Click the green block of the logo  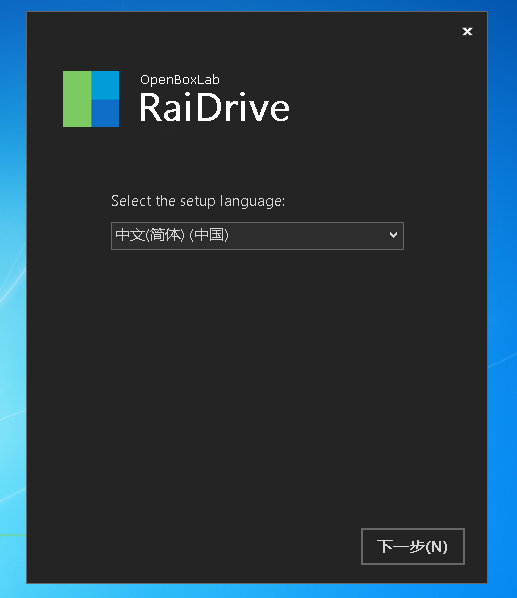pos(77,99)
